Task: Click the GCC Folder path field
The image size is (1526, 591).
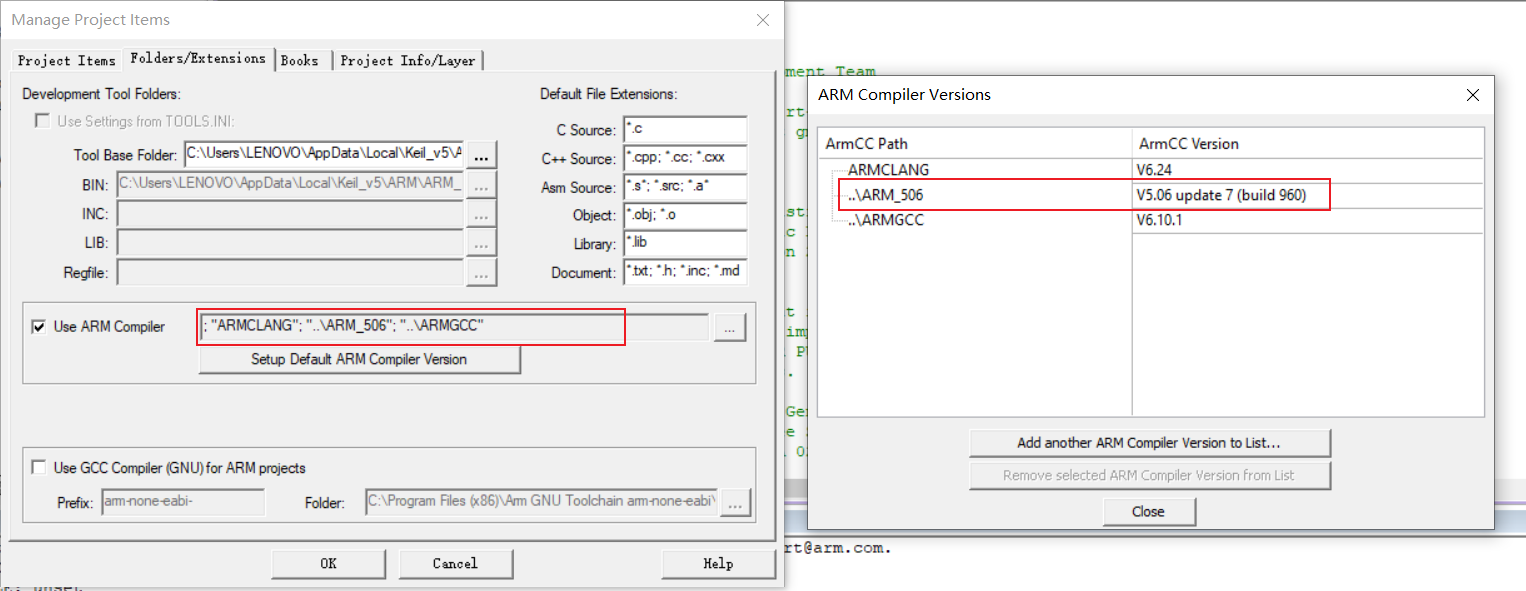Action: click(542, 502)
